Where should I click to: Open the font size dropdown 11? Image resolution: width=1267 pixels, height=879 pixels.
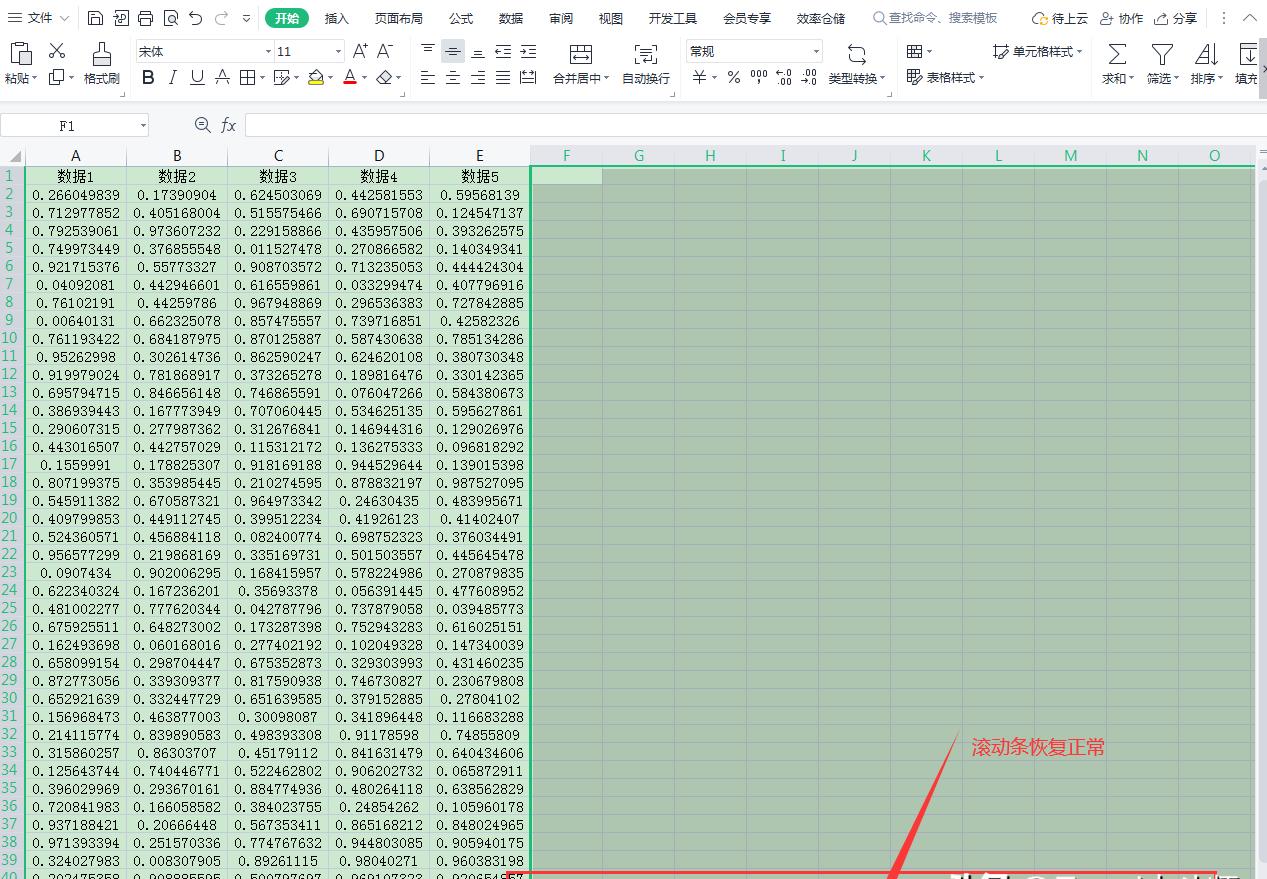(338, 51)
